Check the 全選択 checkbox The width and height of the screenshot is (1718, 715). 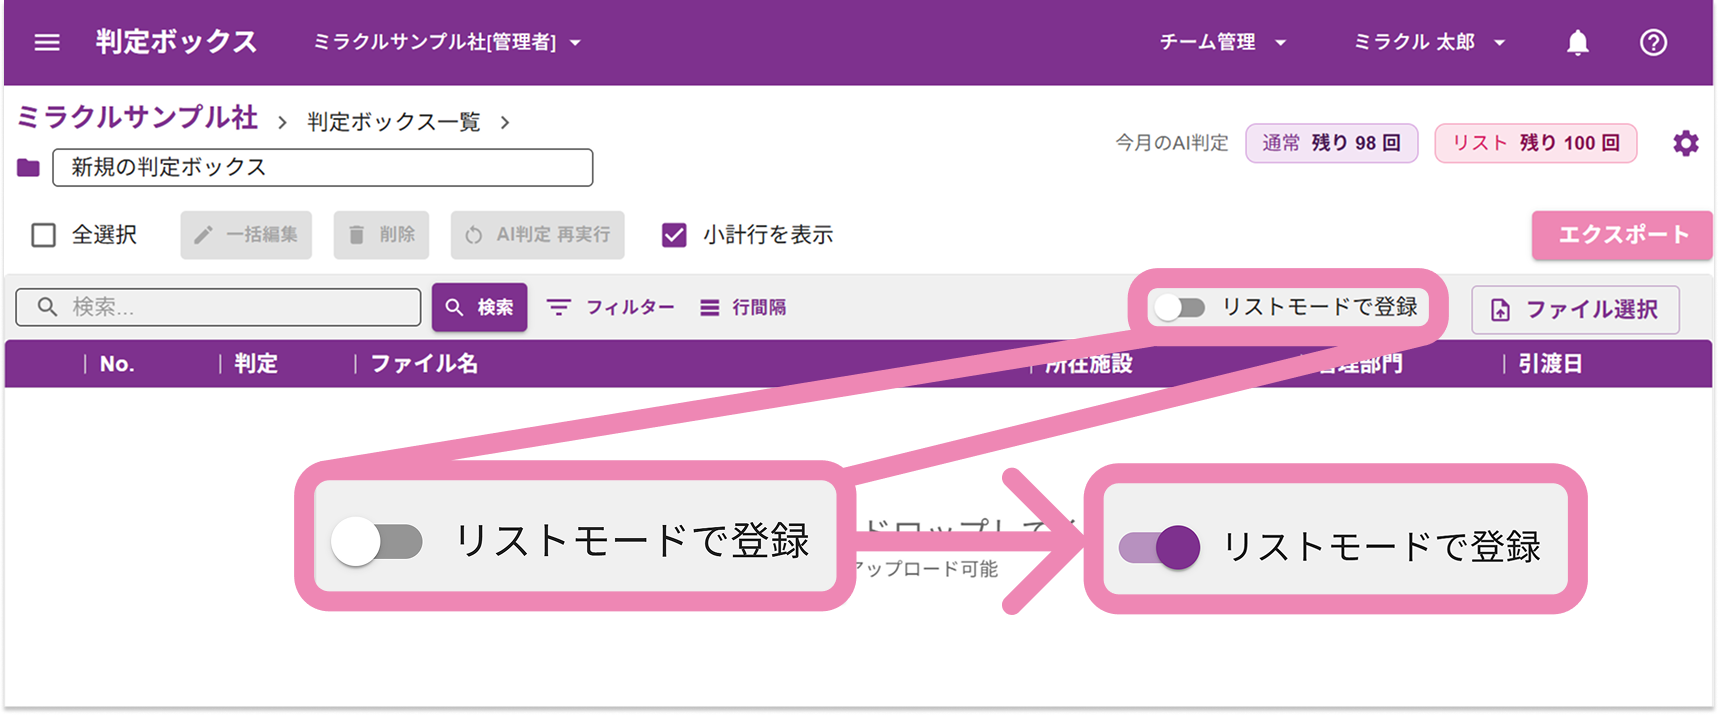click(x=44, y=235)
